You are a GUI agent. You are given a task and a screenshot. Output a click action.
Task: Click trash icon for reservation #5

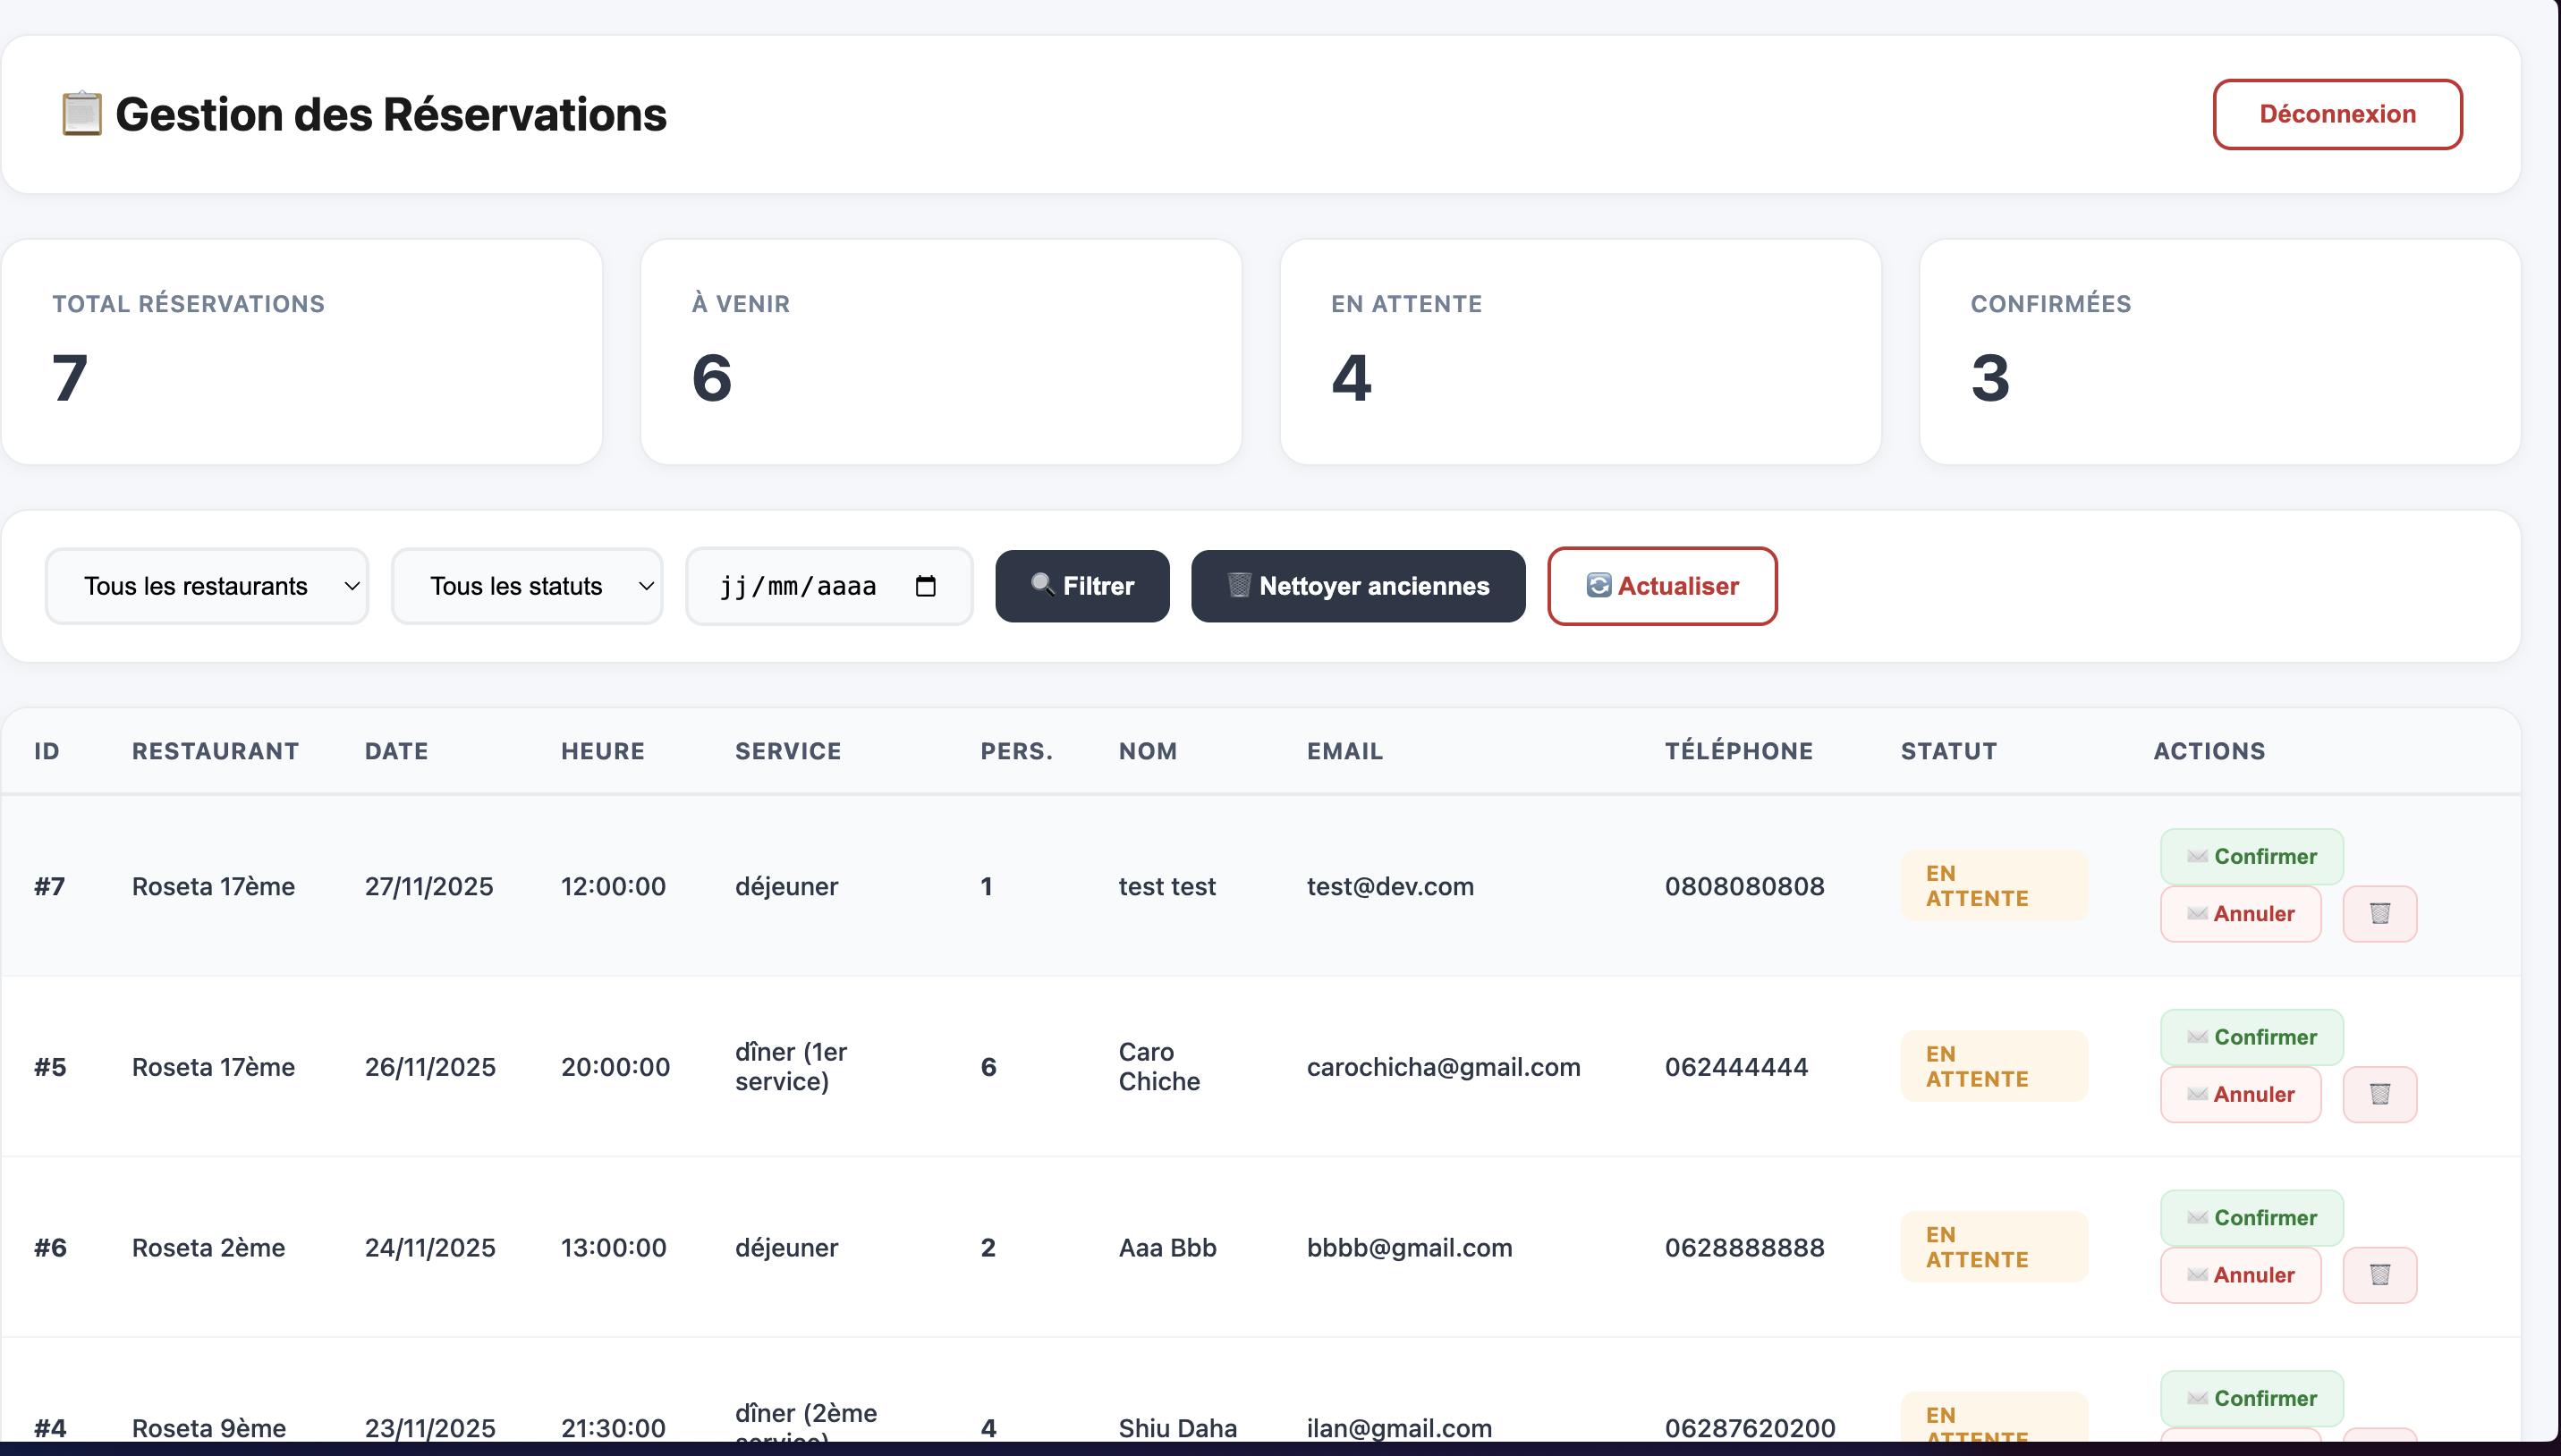pos(2379,1094)
